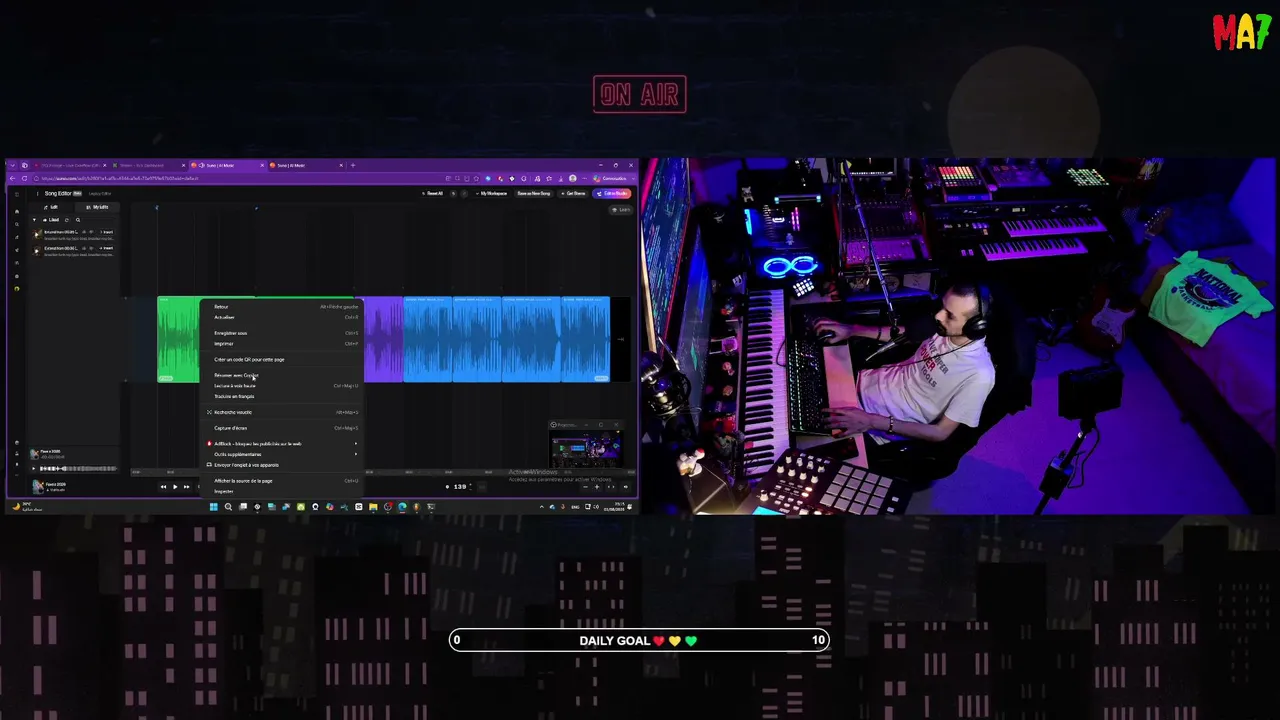Image resolution: width=1280 pixels, height=720 pixels.
Task: Open Windows taskbar Search
Action: coord(228,507)
